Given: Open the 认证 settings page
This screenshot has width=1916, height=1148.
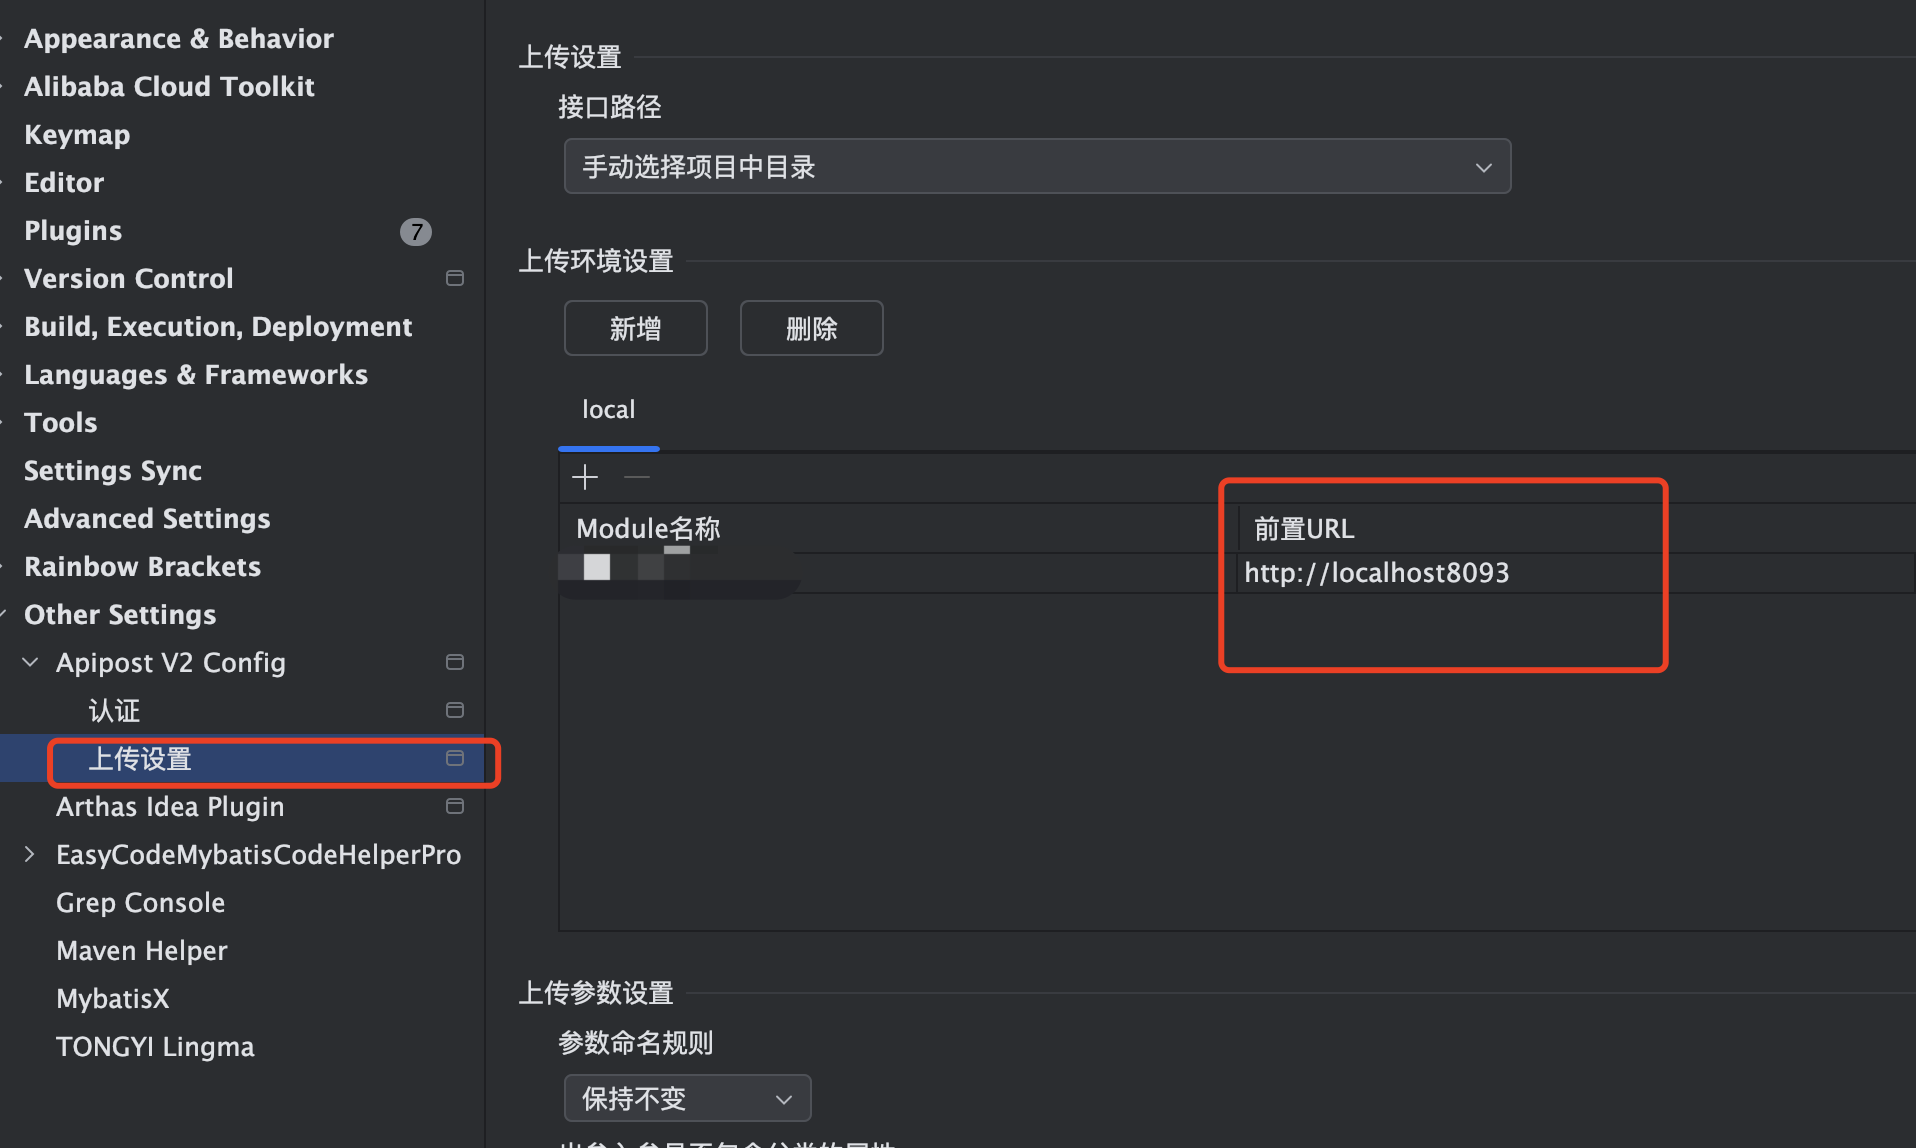Looking at the screenshot, I should (x=114, y=710).
